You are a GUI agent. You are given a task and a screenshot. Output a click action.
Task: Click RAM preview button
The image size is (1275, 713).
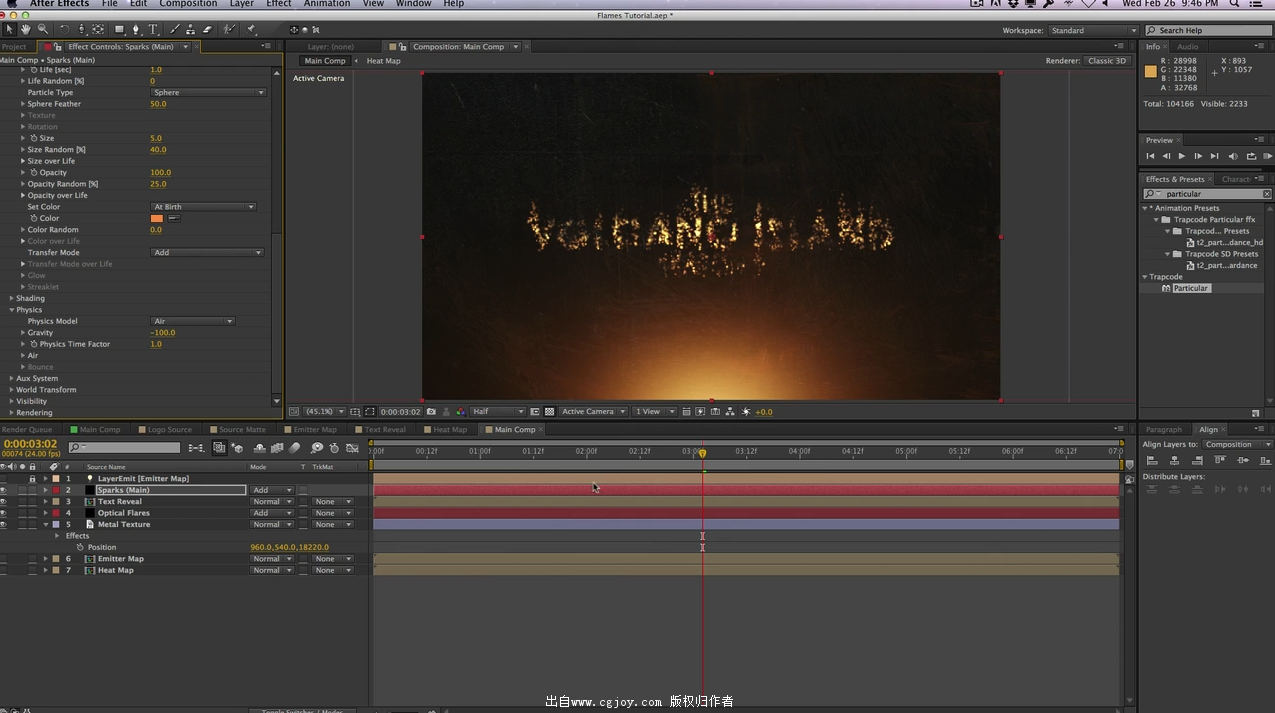coord(1268,156)
